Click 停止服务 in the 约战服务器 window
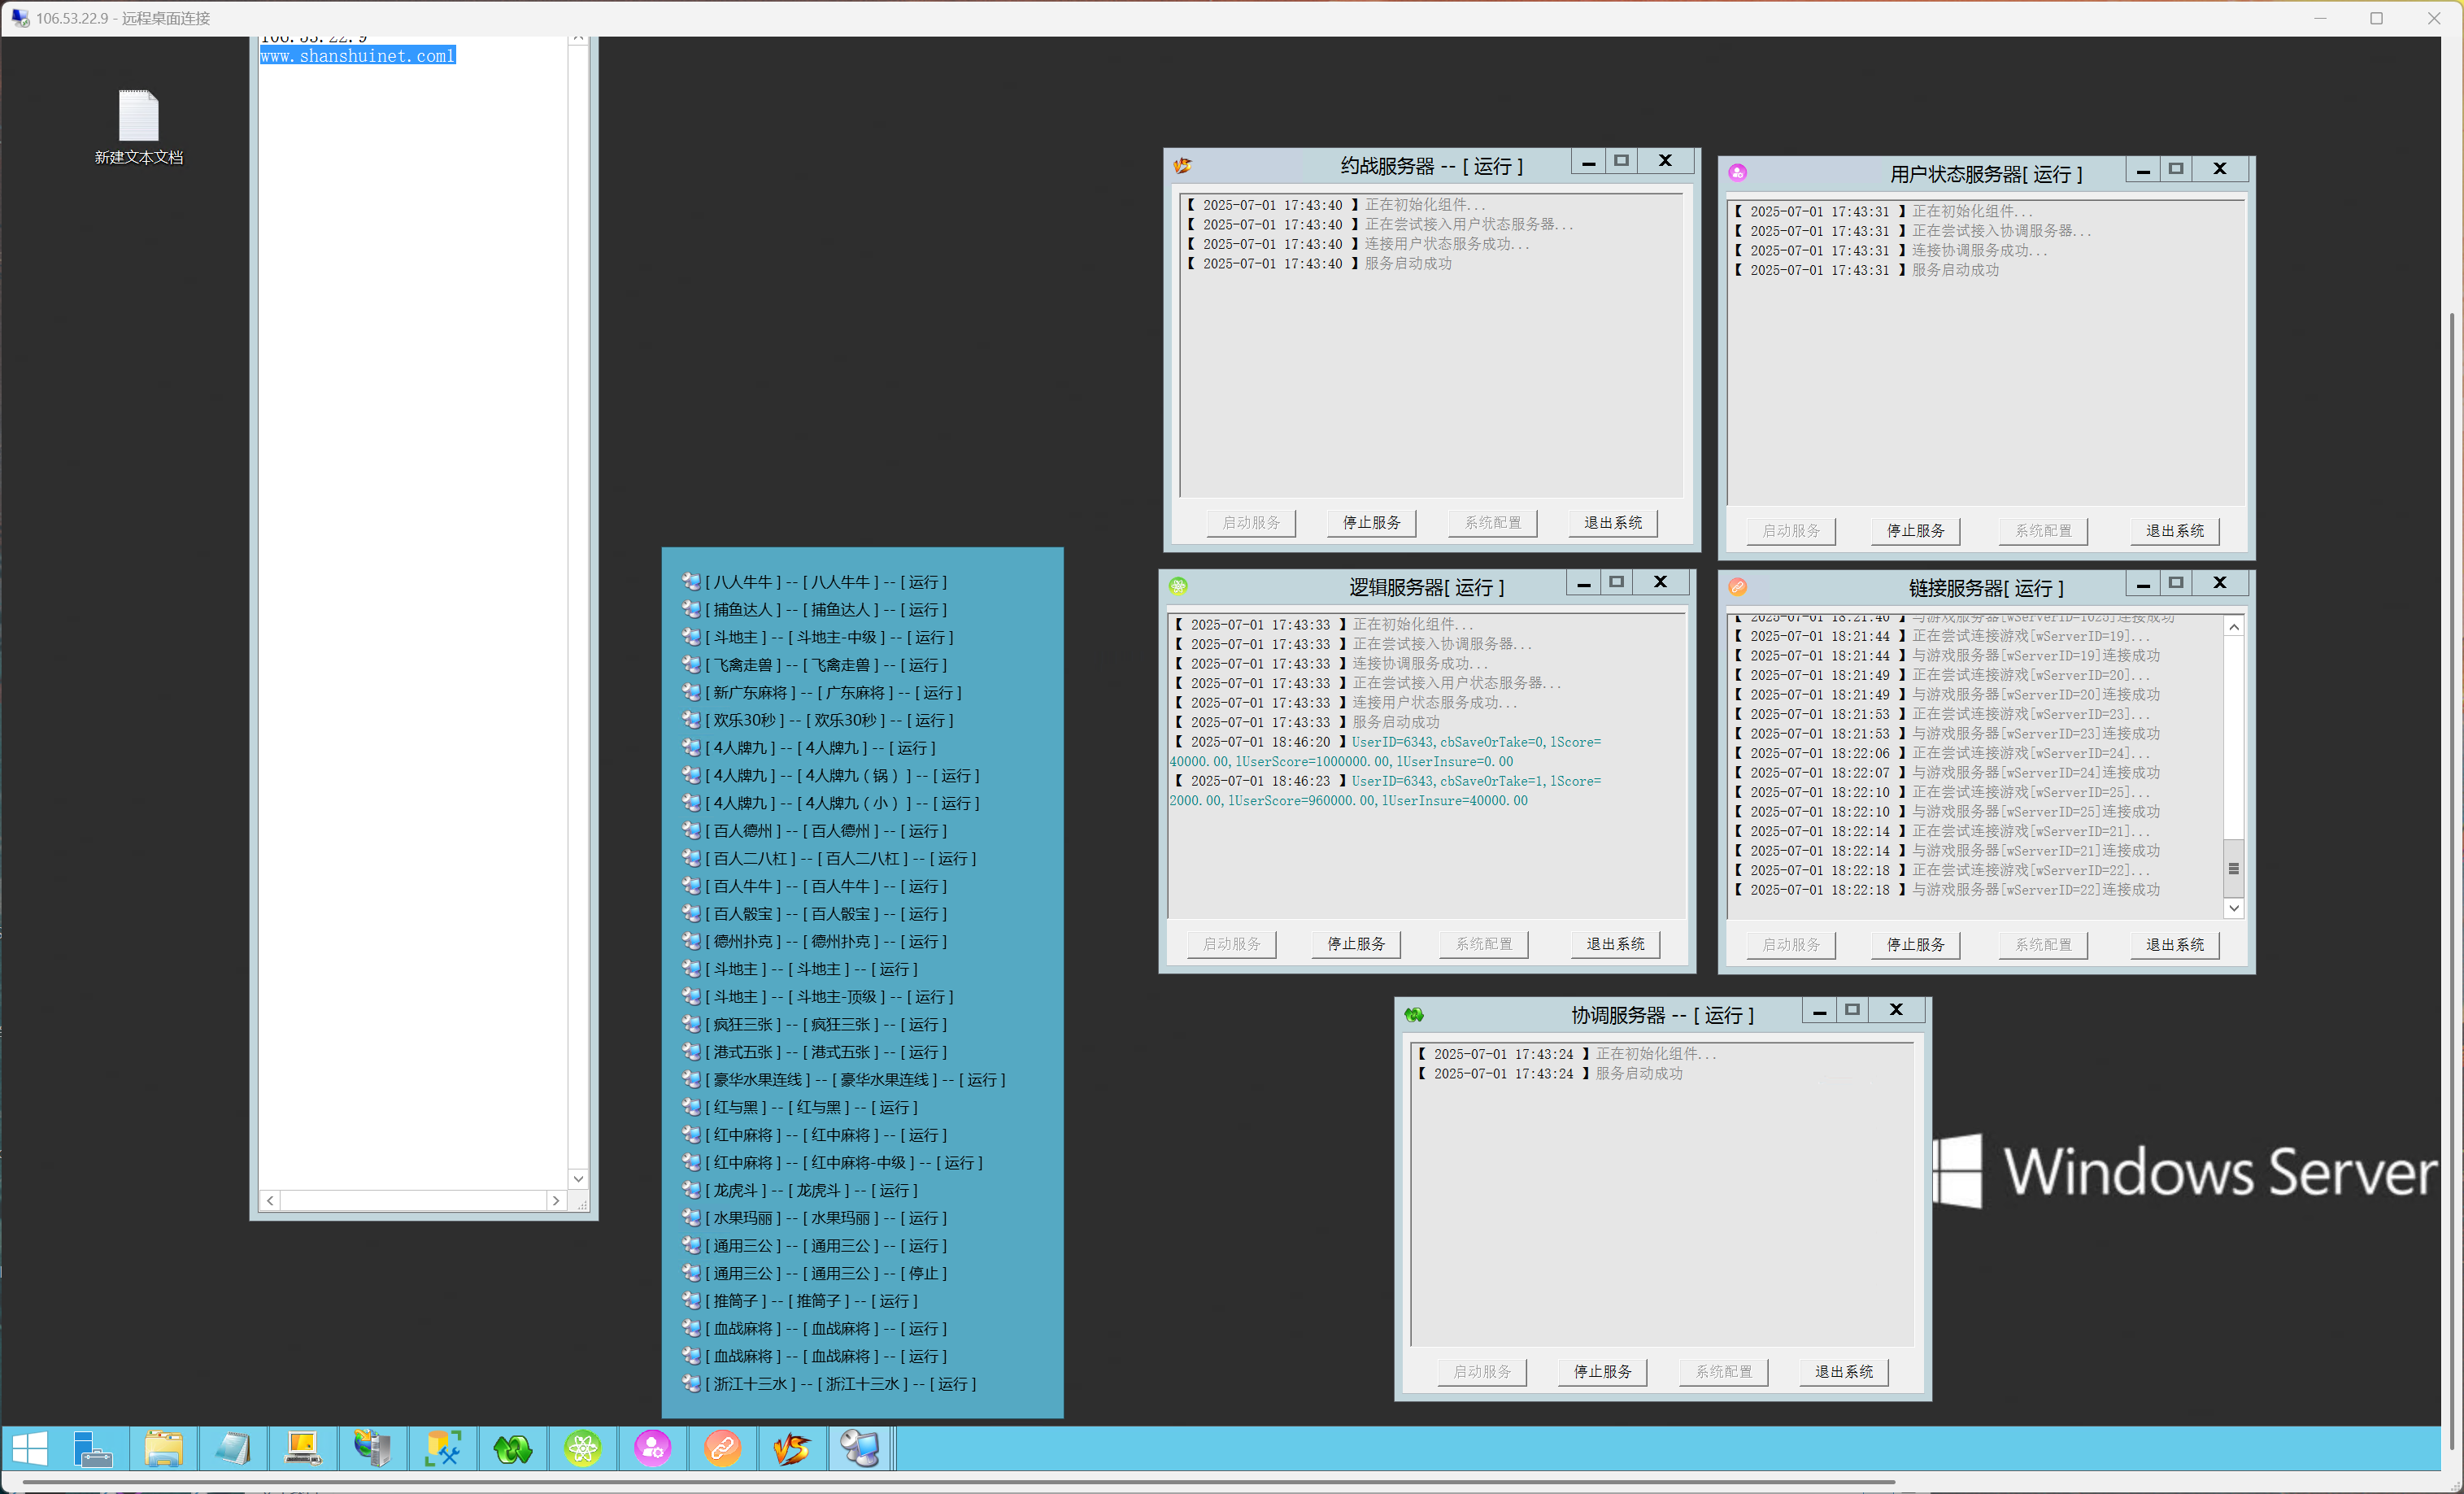2464x1494 pixels. click(x=1371, y=523)
